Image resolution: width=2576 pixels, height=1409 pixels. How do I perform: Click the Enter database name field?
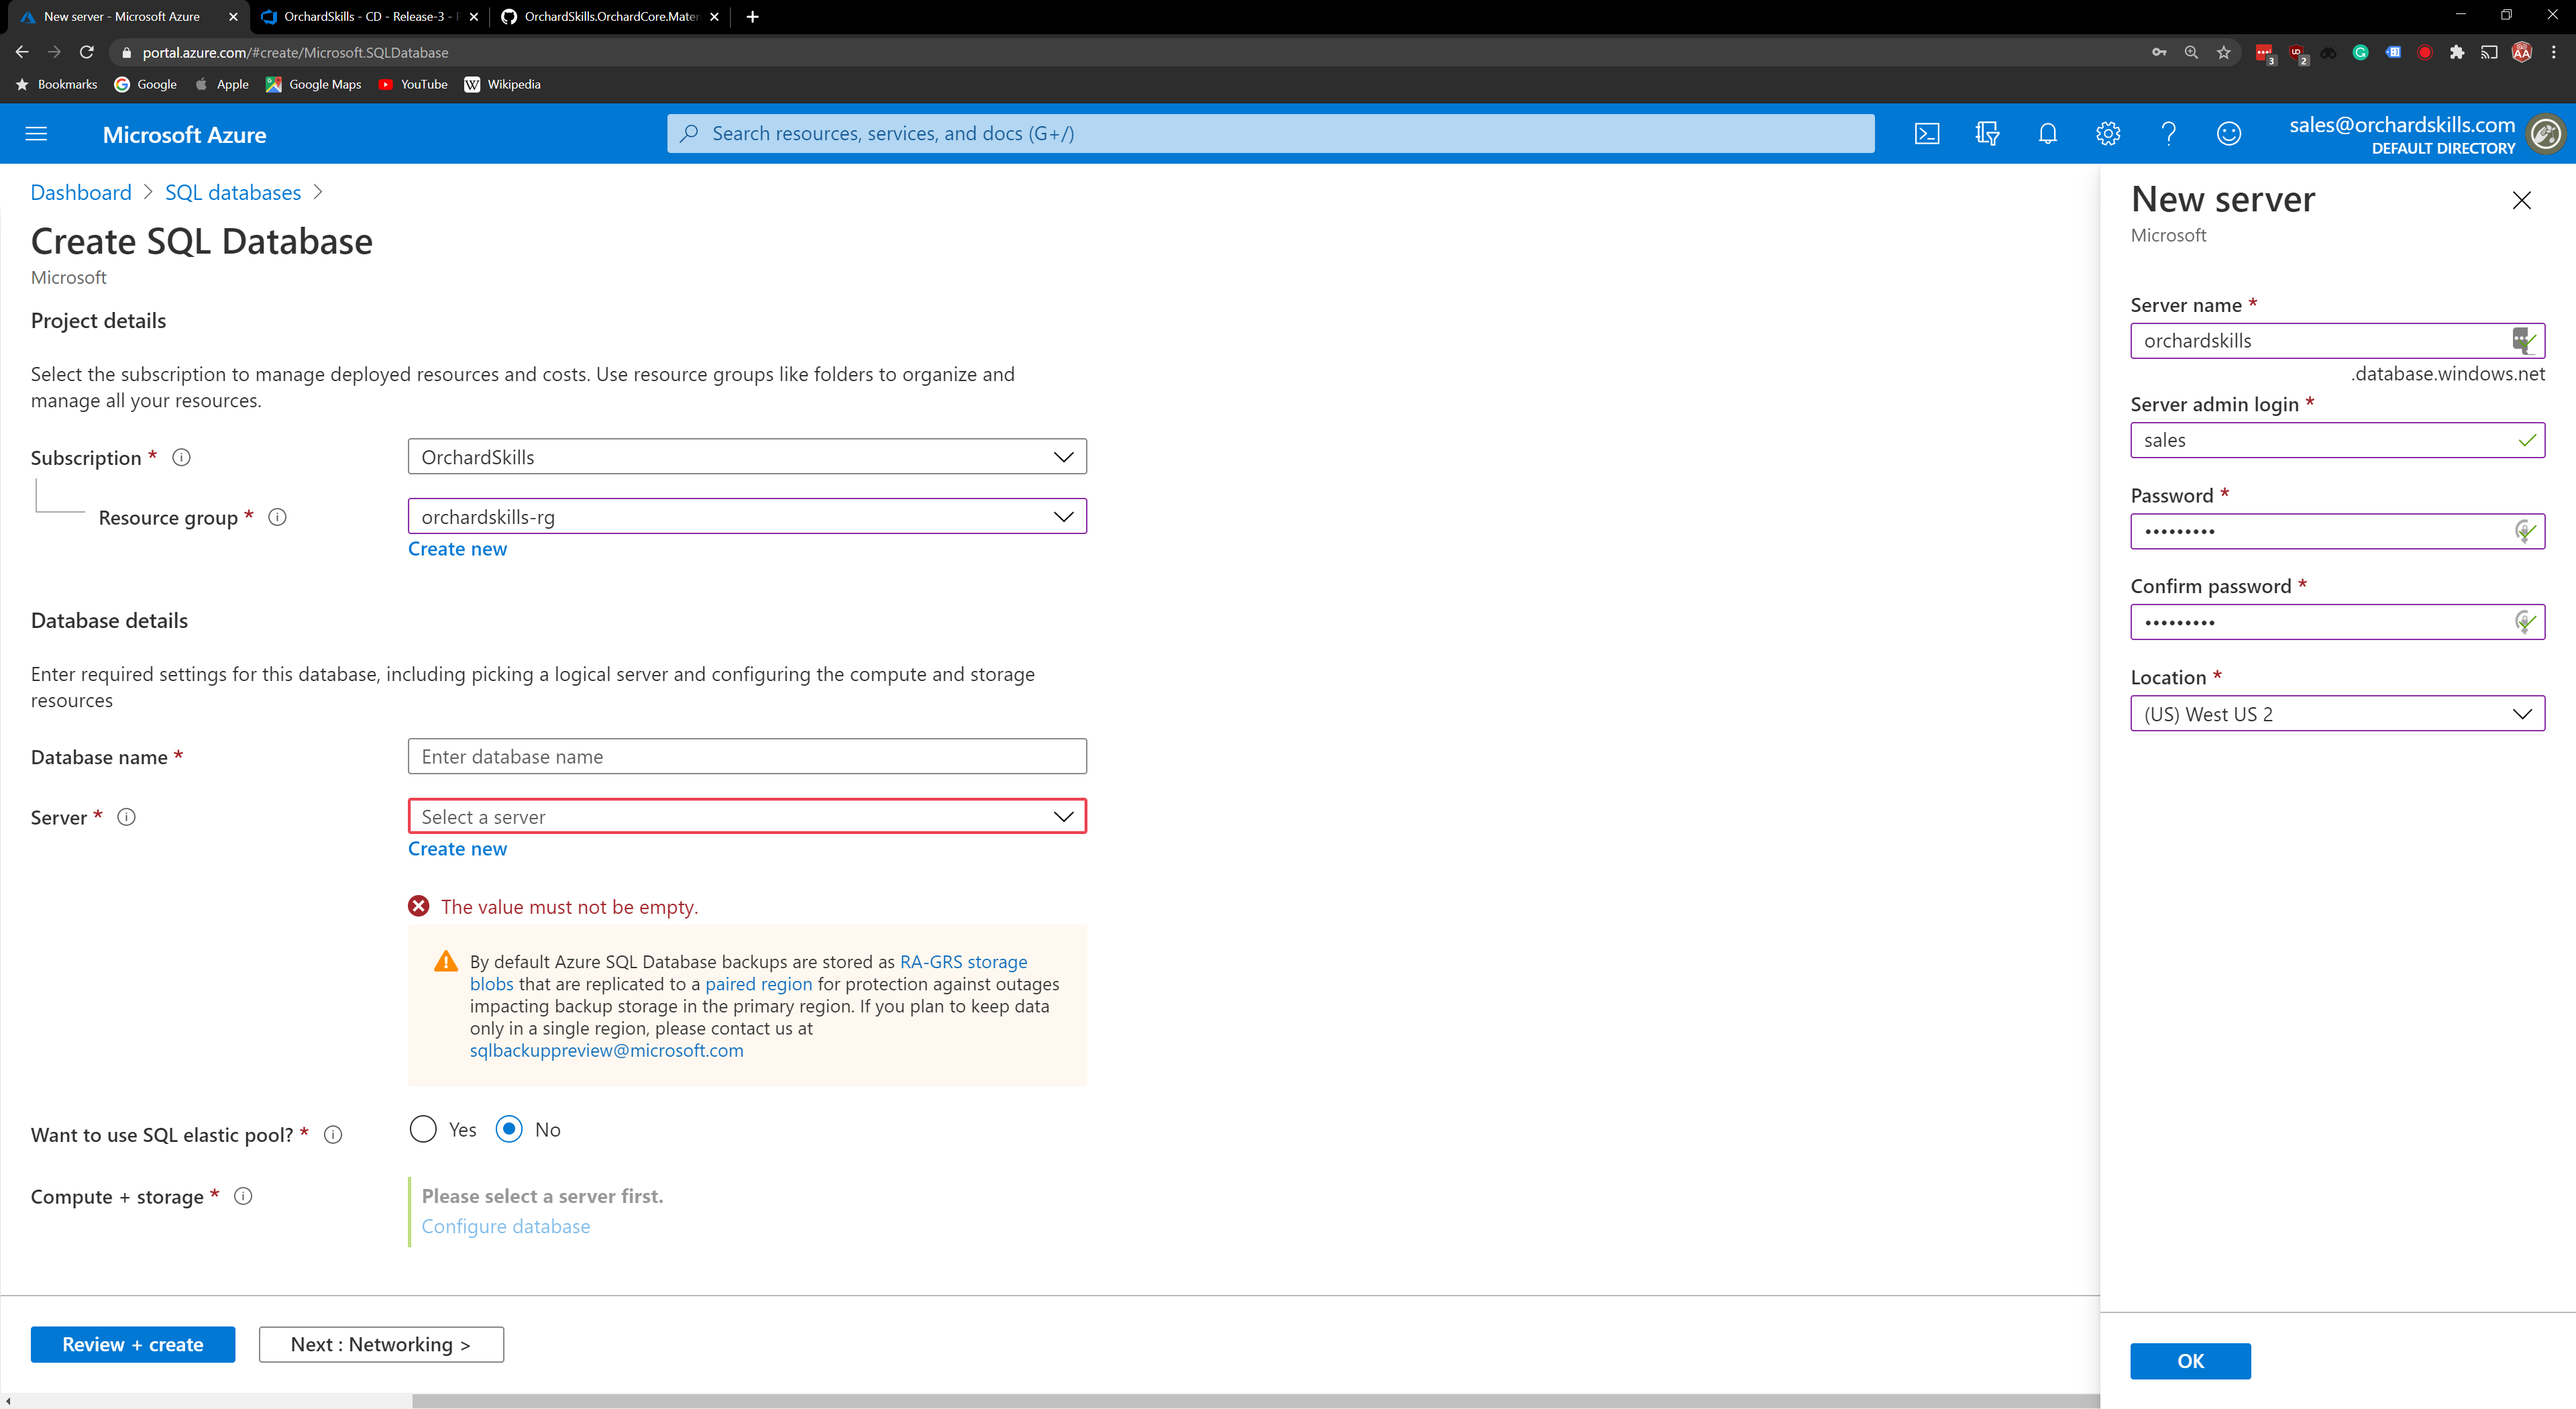click(746, 757)
